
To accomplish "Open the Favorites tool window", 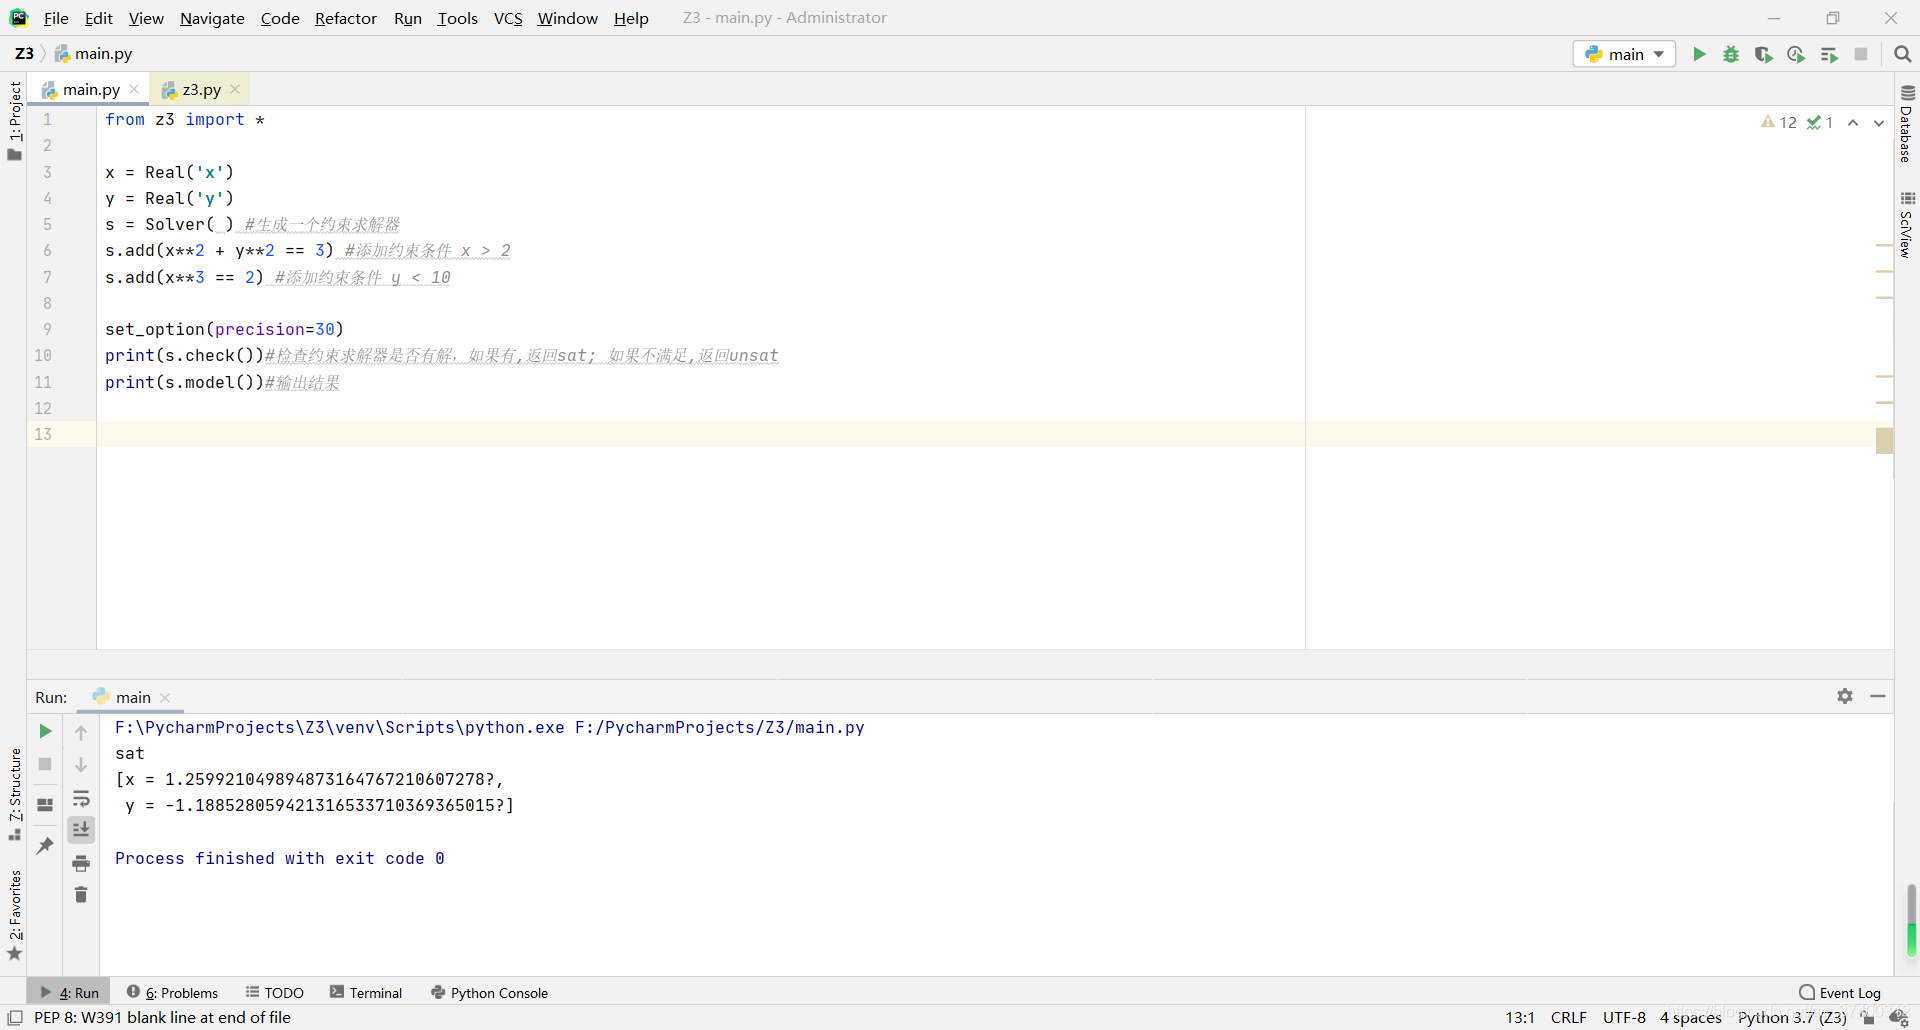I will [x=14, y=915].
